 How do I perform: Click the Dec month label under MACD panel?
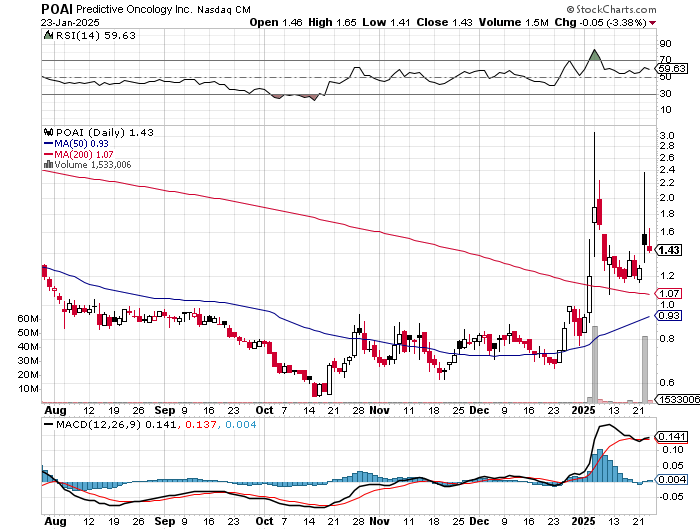coord(479,521)
